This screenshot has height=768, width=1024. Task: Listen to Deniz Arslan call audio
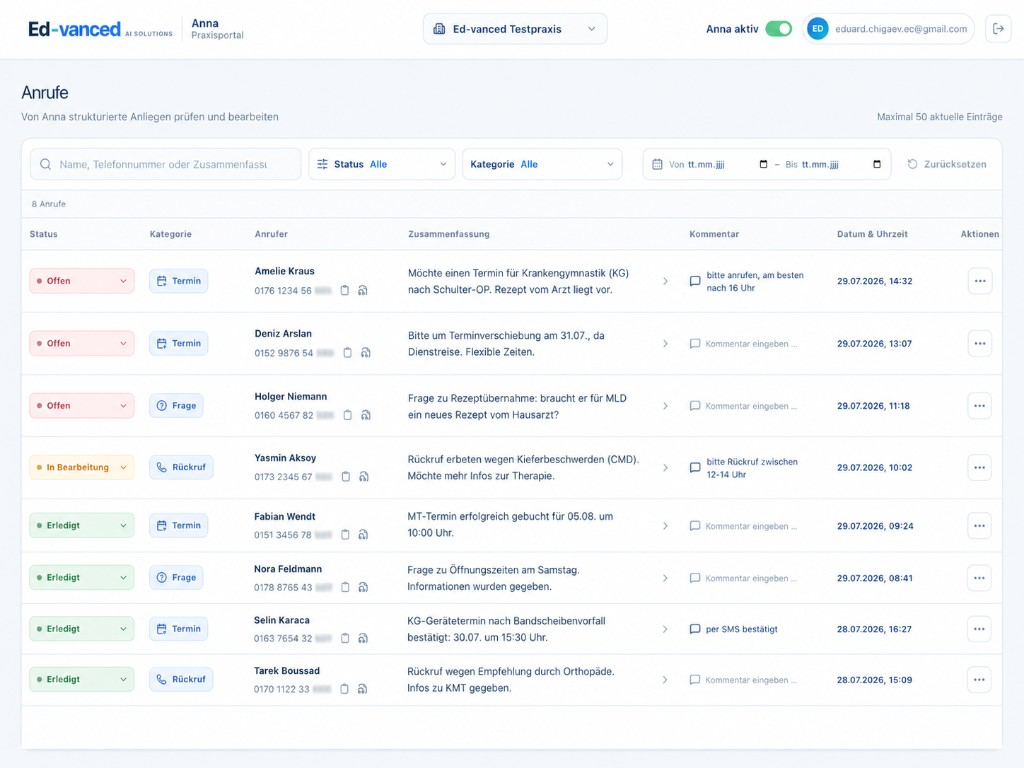pyautogui.click(x=366, y=353)
